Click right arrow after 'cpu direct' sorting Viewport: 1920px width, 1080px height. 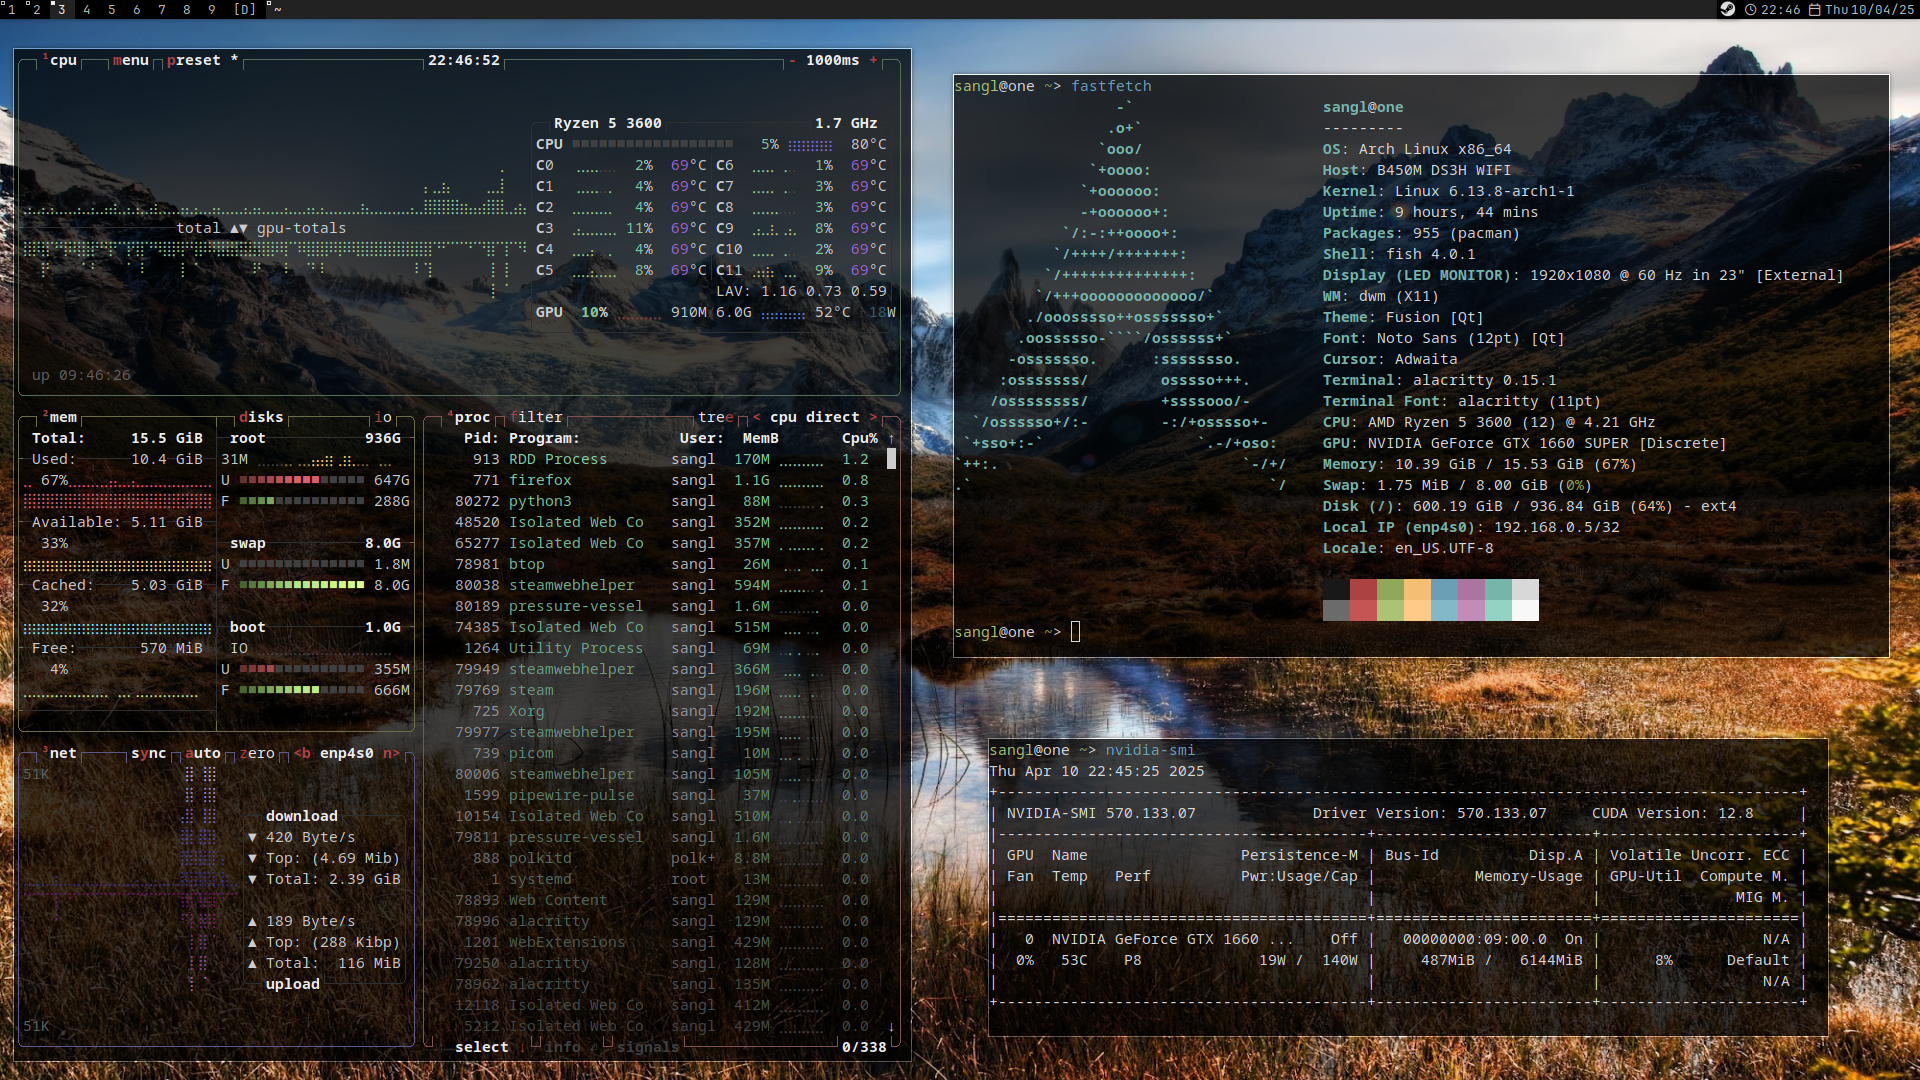(873, 417)
